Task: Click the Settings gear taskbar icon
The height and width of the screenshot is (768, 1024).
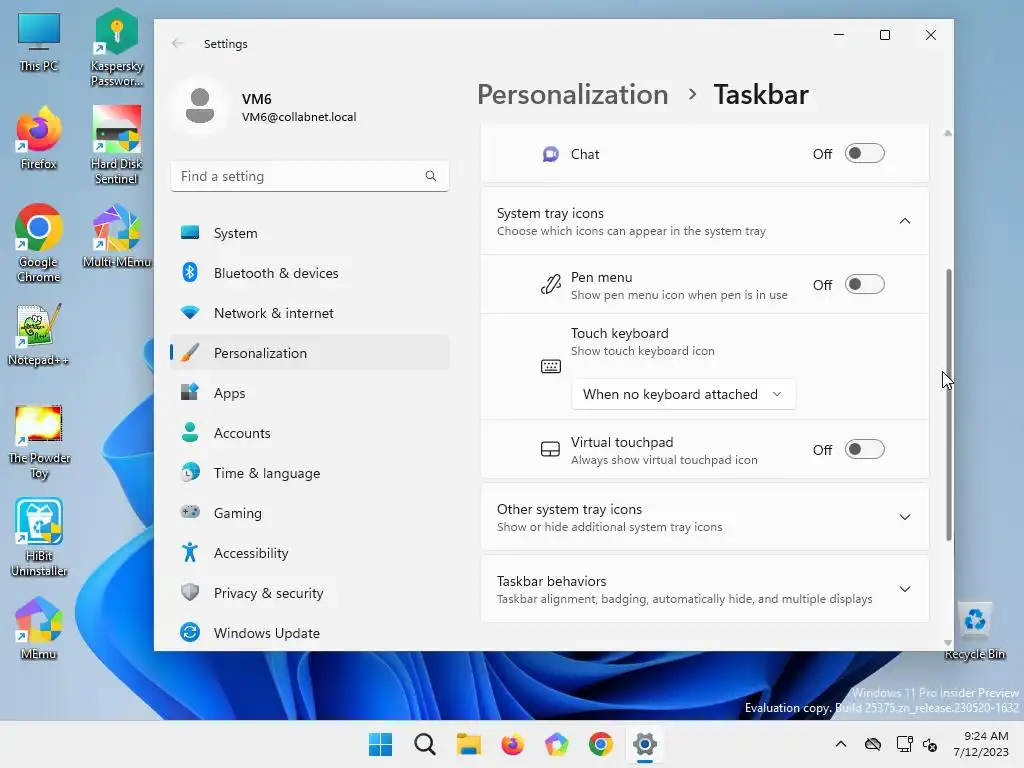Action: pyautogui.click(x=645, y=744)
